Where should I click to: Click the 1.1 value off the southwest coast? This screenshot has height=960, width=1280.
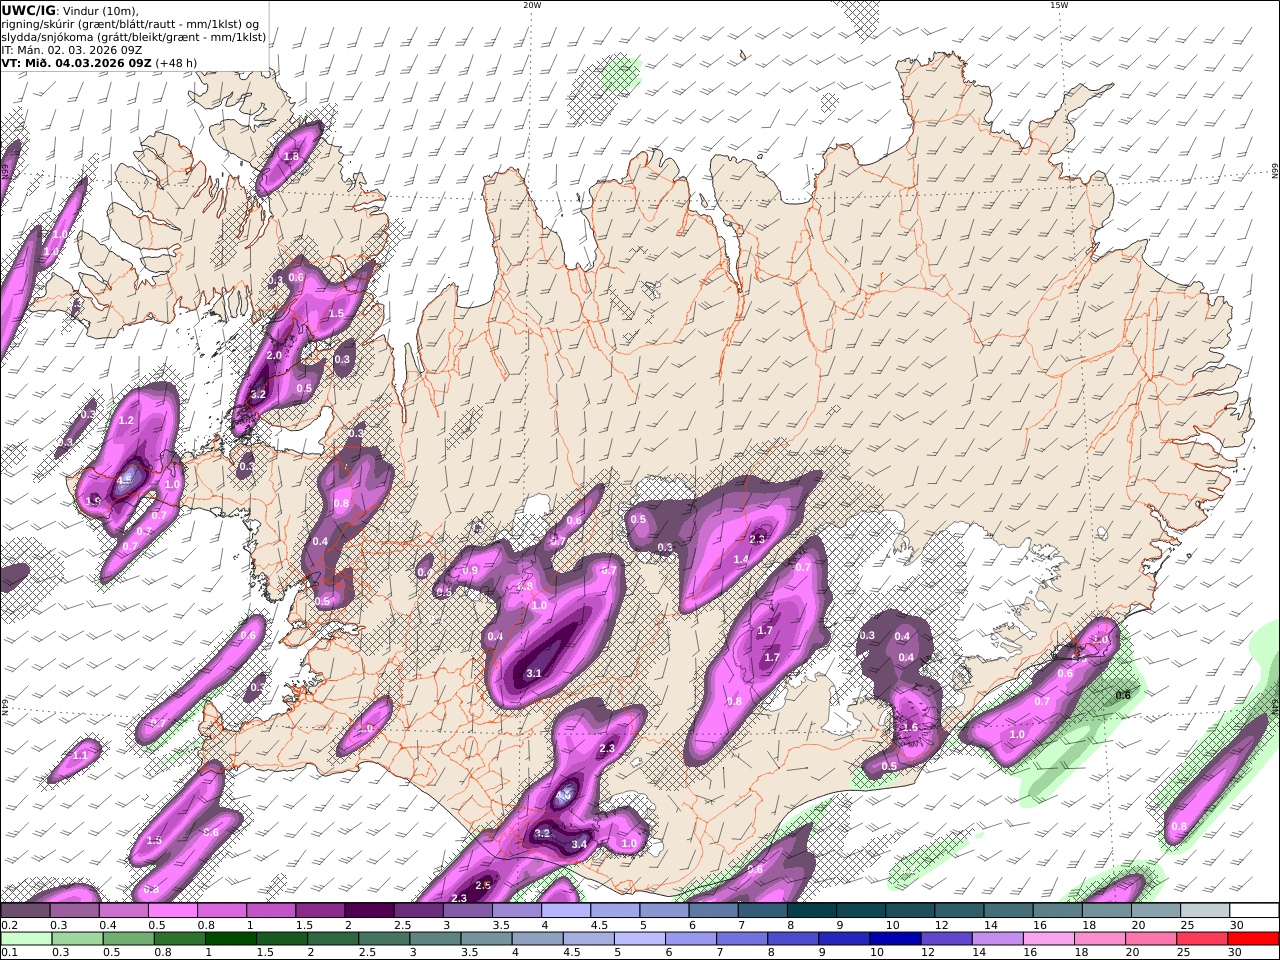80,755
